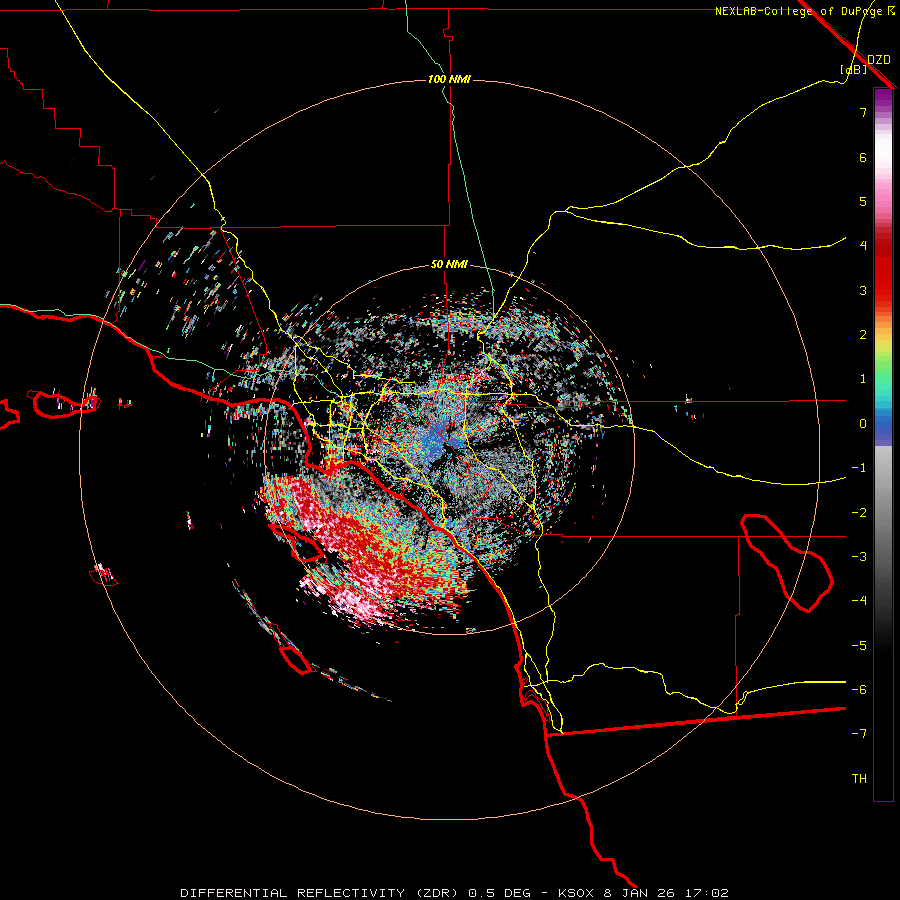This screenshot has height=900, width=900.
Task: Click the DZD product label
Action: pyautogui.click(x=879, y=60)
